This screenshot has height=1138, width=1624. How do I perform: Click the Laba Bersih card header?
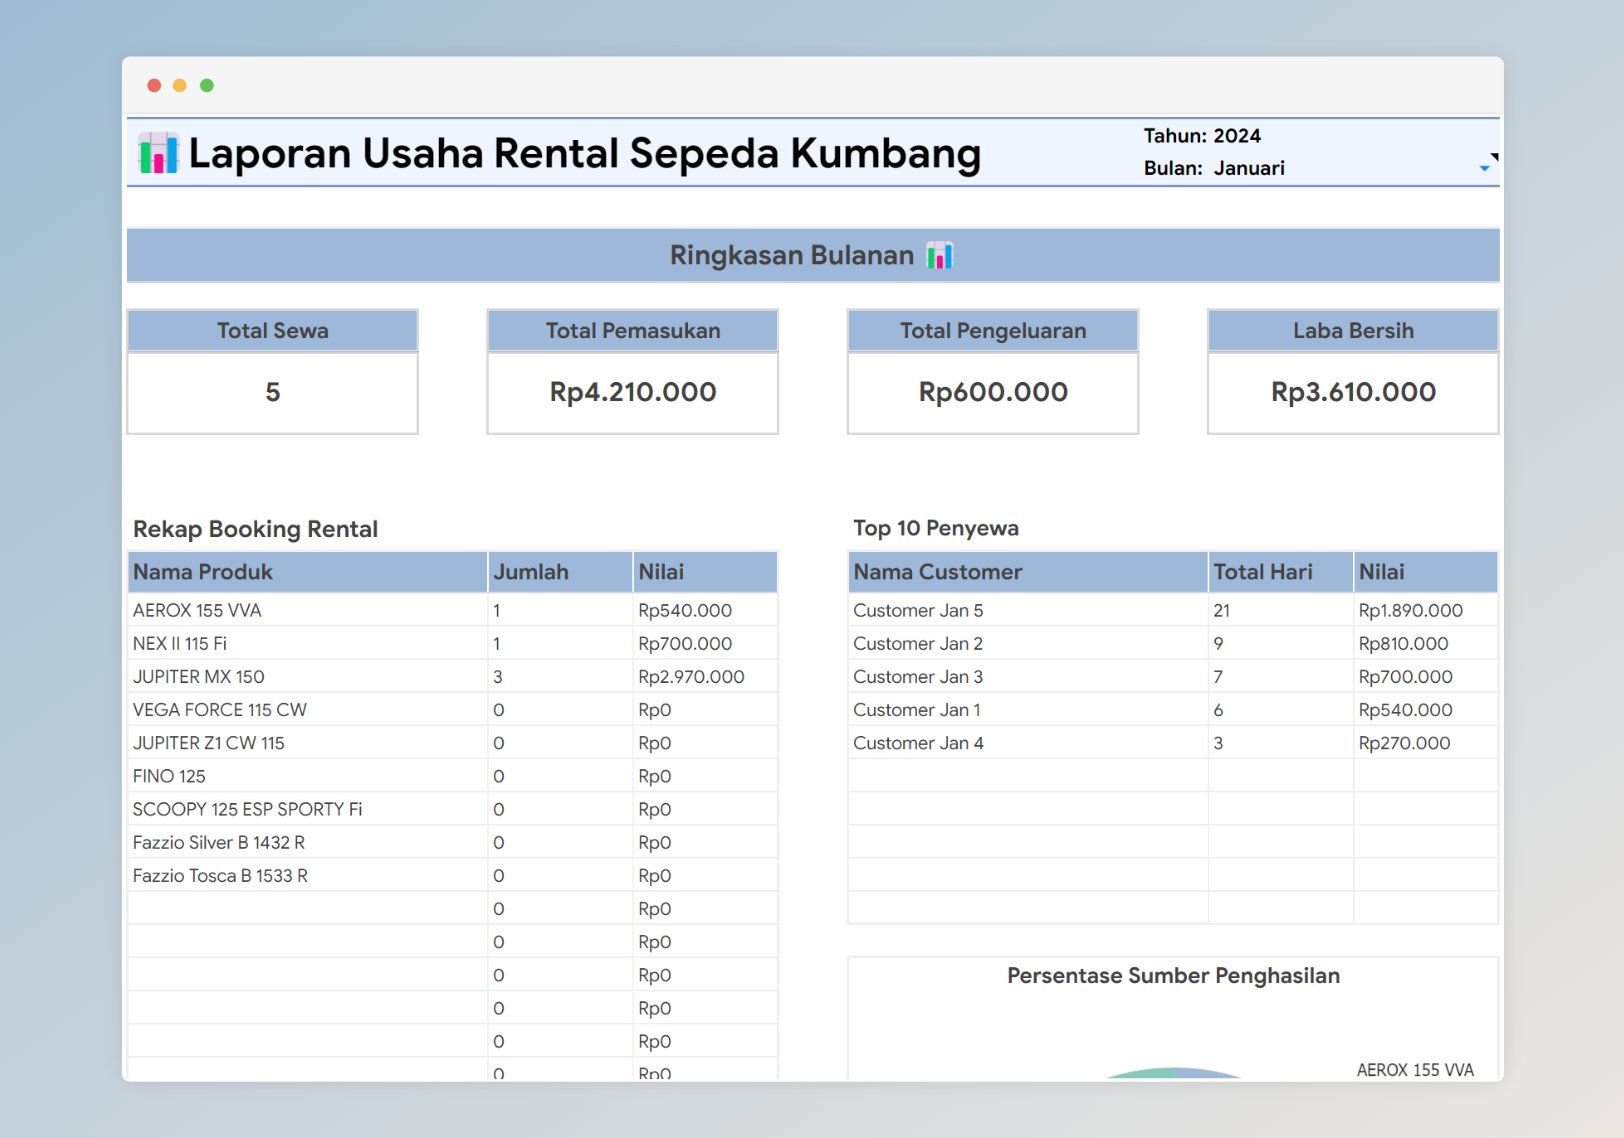click(1353, 331)
